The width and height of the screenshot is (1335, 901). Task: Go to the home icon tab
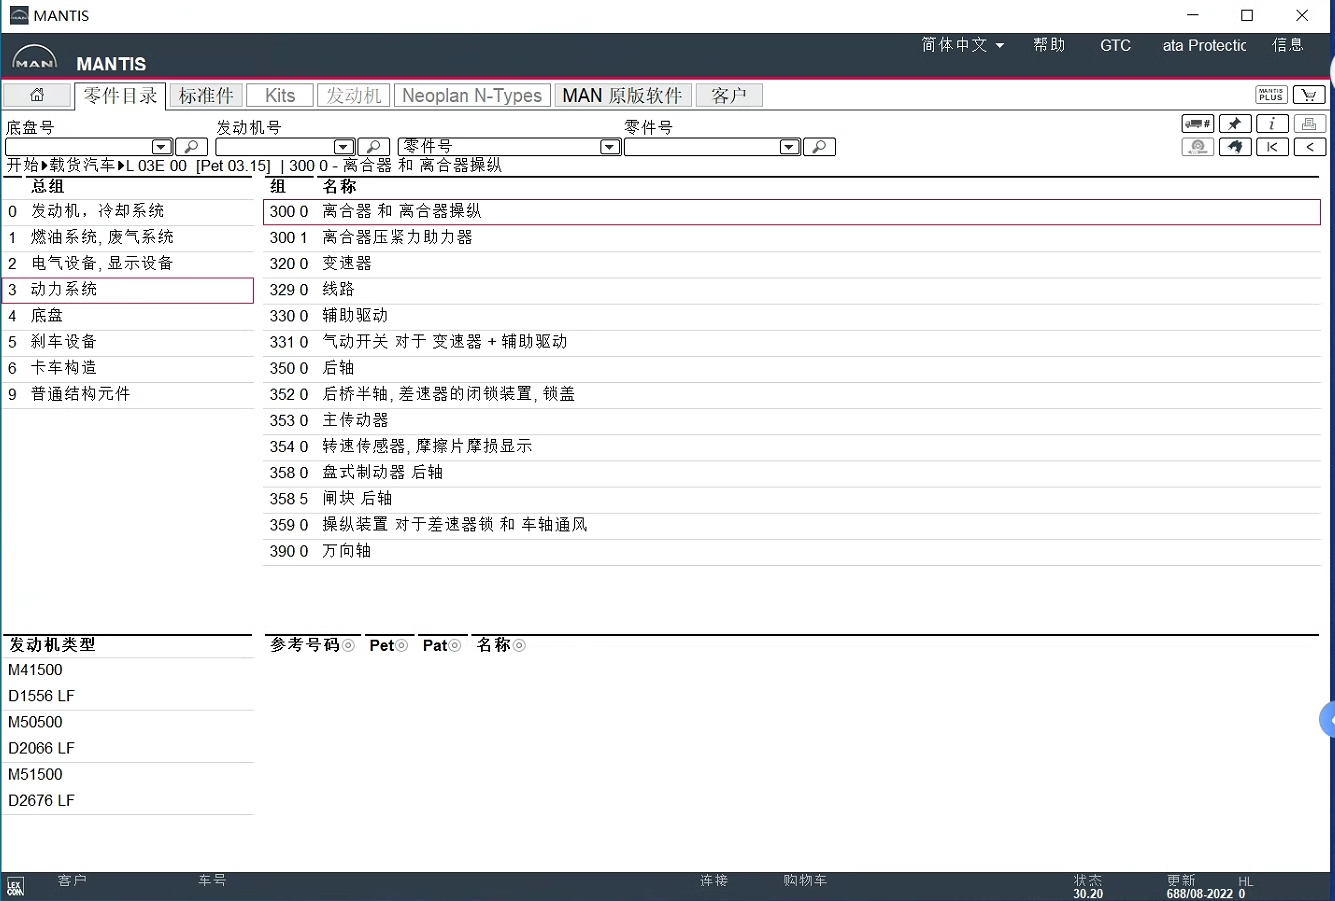point(37,95)
